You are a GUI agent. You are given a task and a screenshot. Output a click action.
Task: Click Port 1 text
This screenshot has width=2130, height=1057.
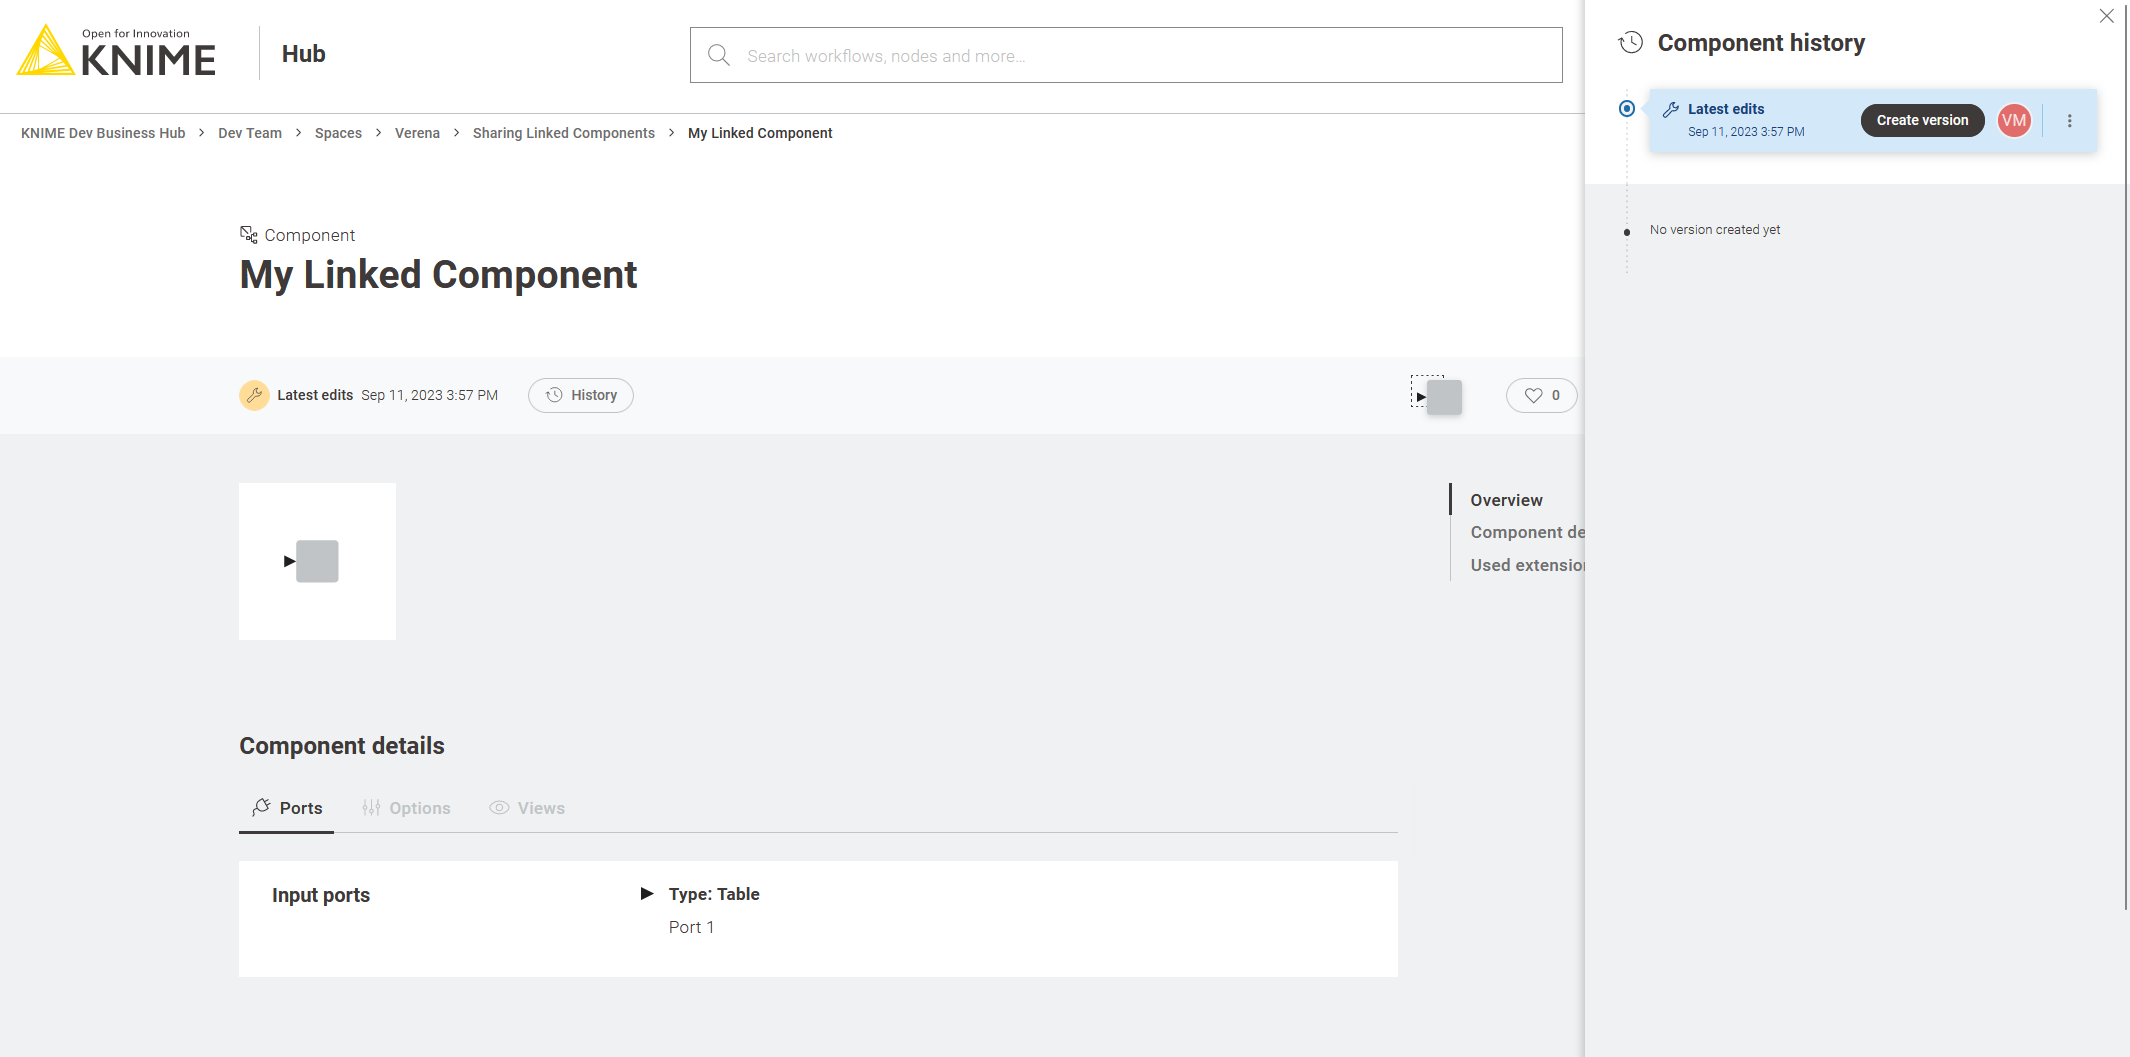tap(691, 927)
